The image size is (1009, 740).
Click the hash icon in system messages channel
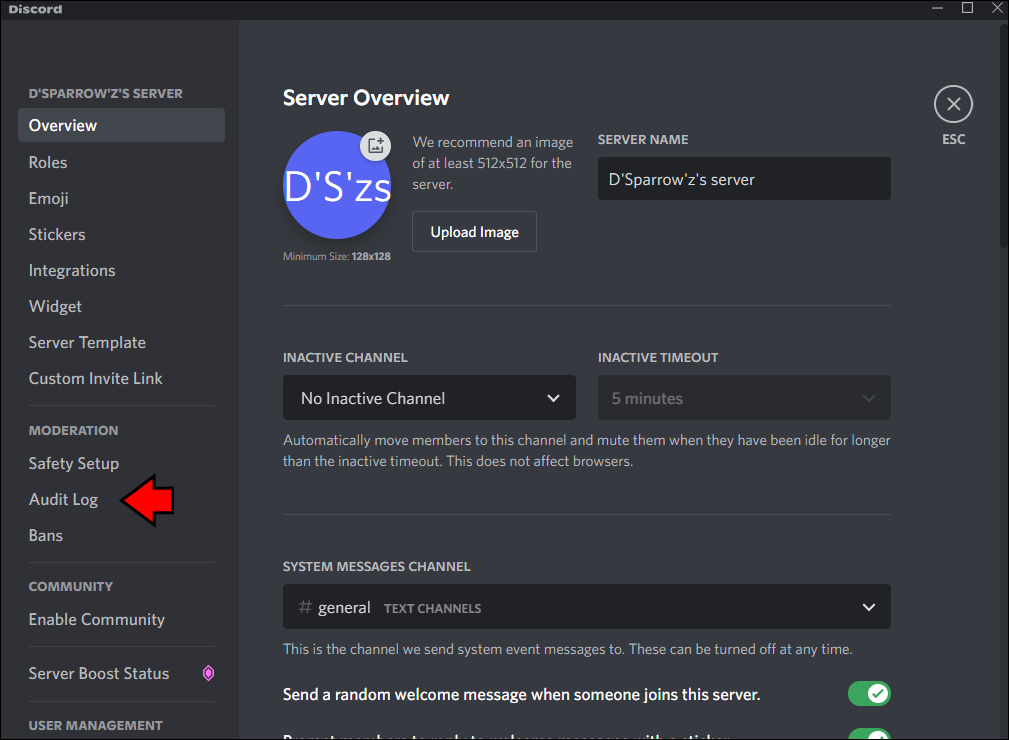[x=305, y=606]
